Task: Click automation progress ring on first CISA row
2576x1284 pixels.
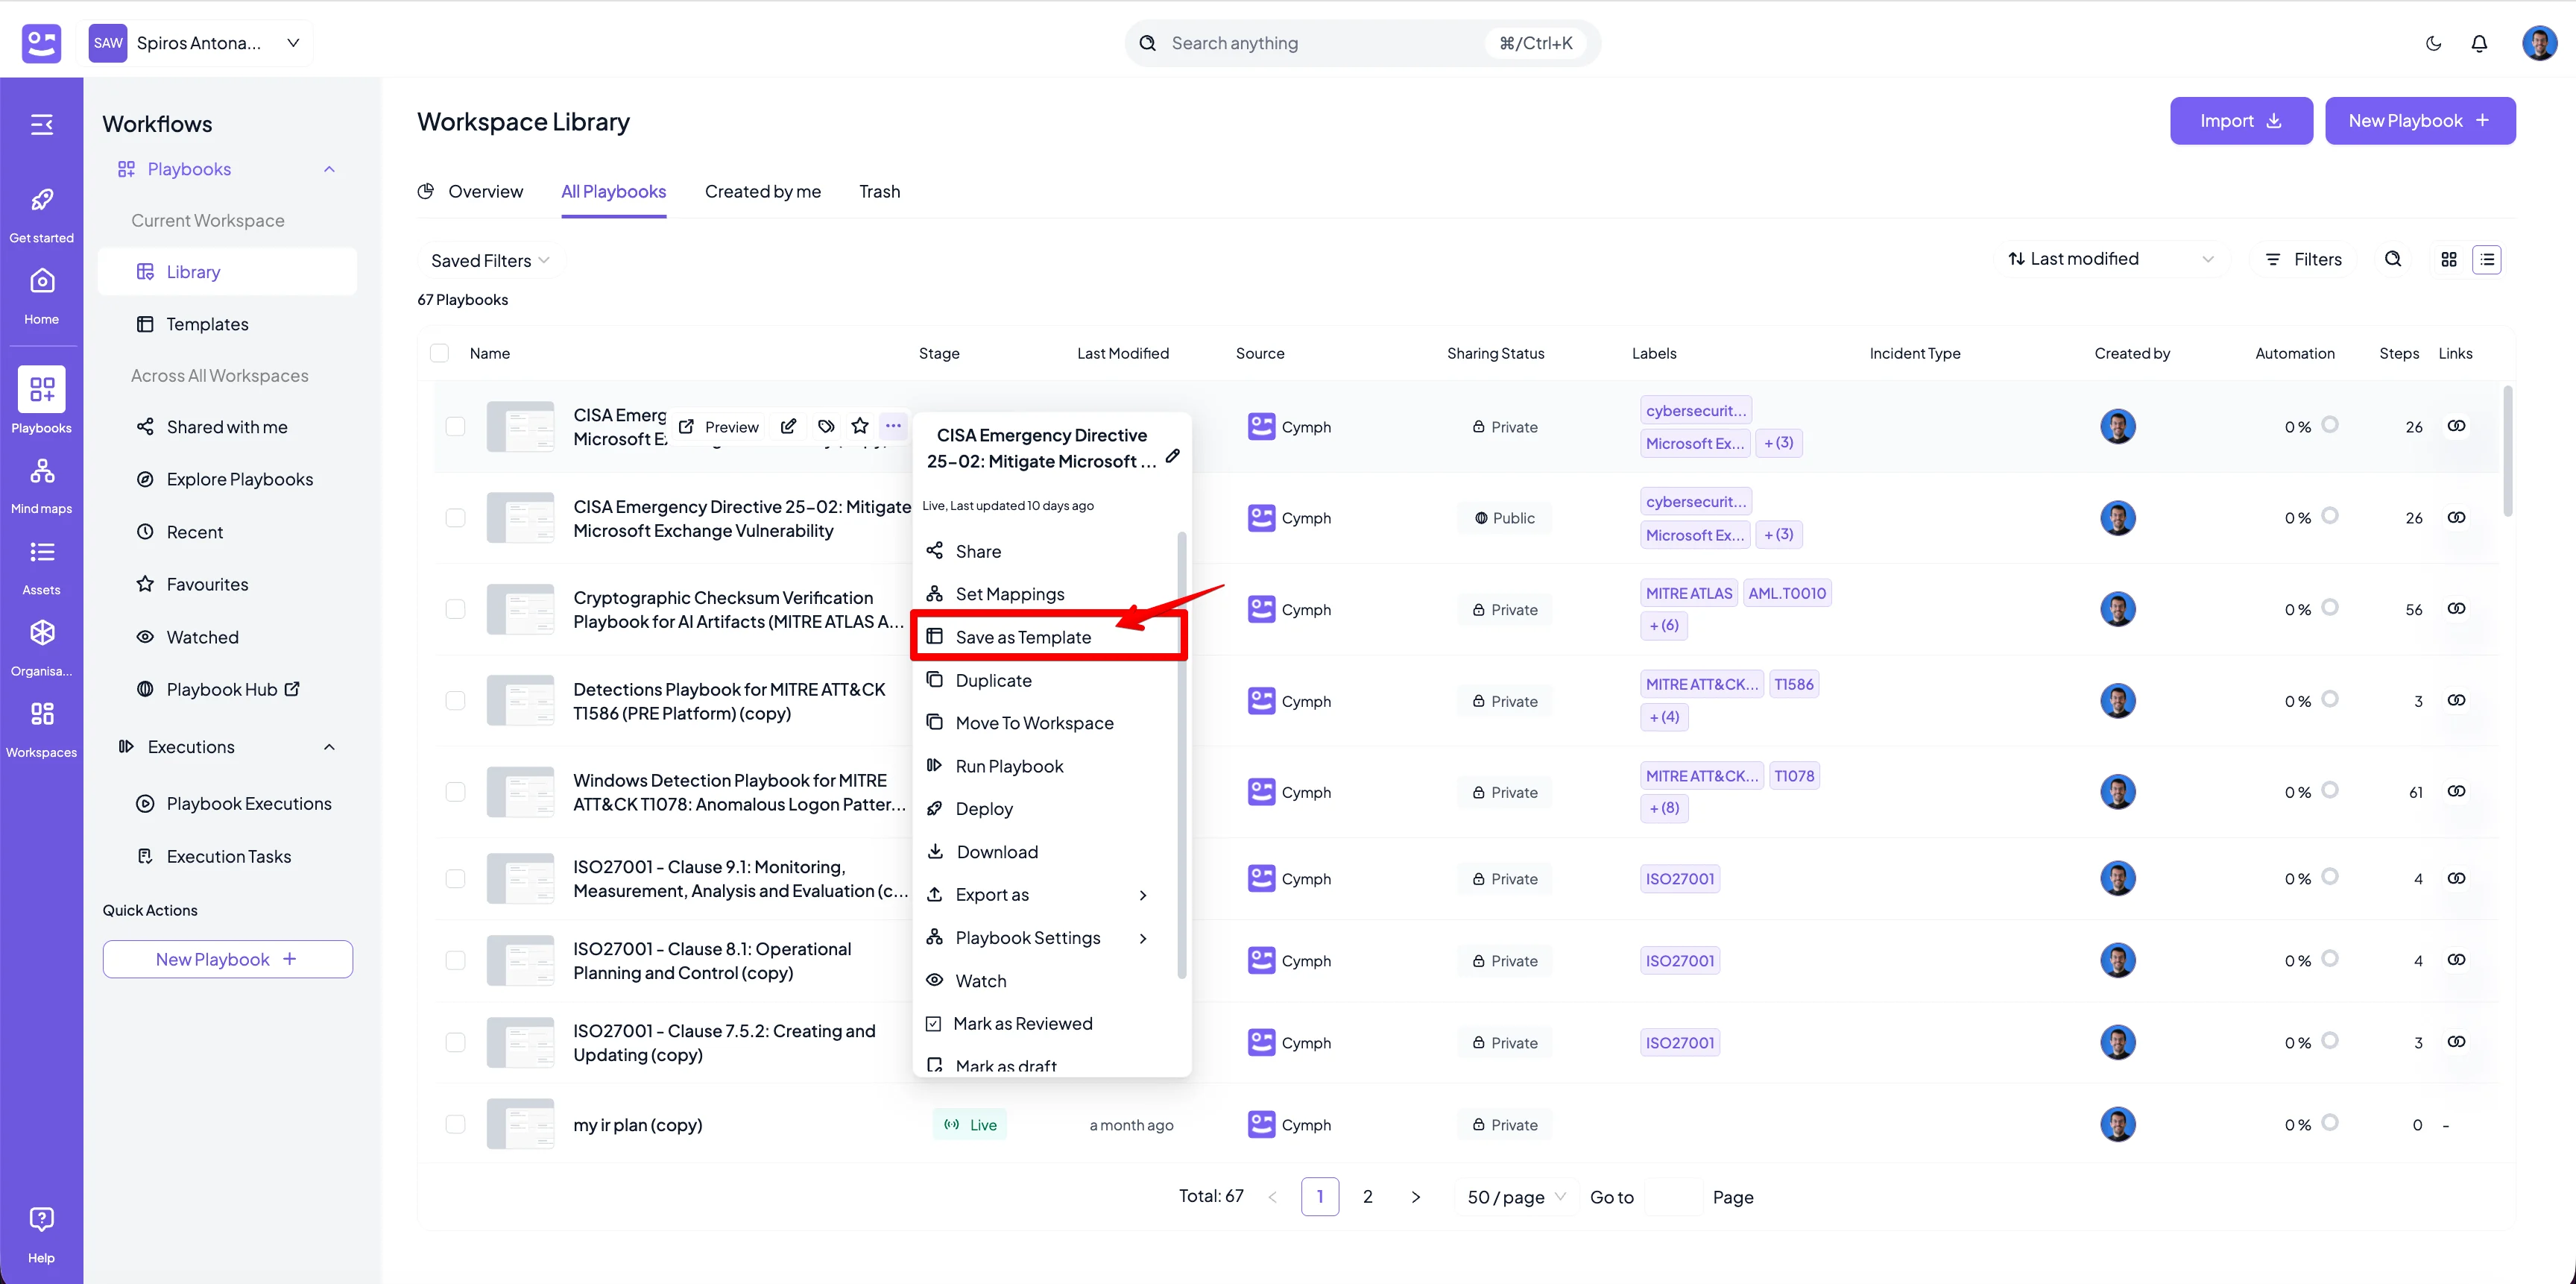Action: pos(2330,424)
